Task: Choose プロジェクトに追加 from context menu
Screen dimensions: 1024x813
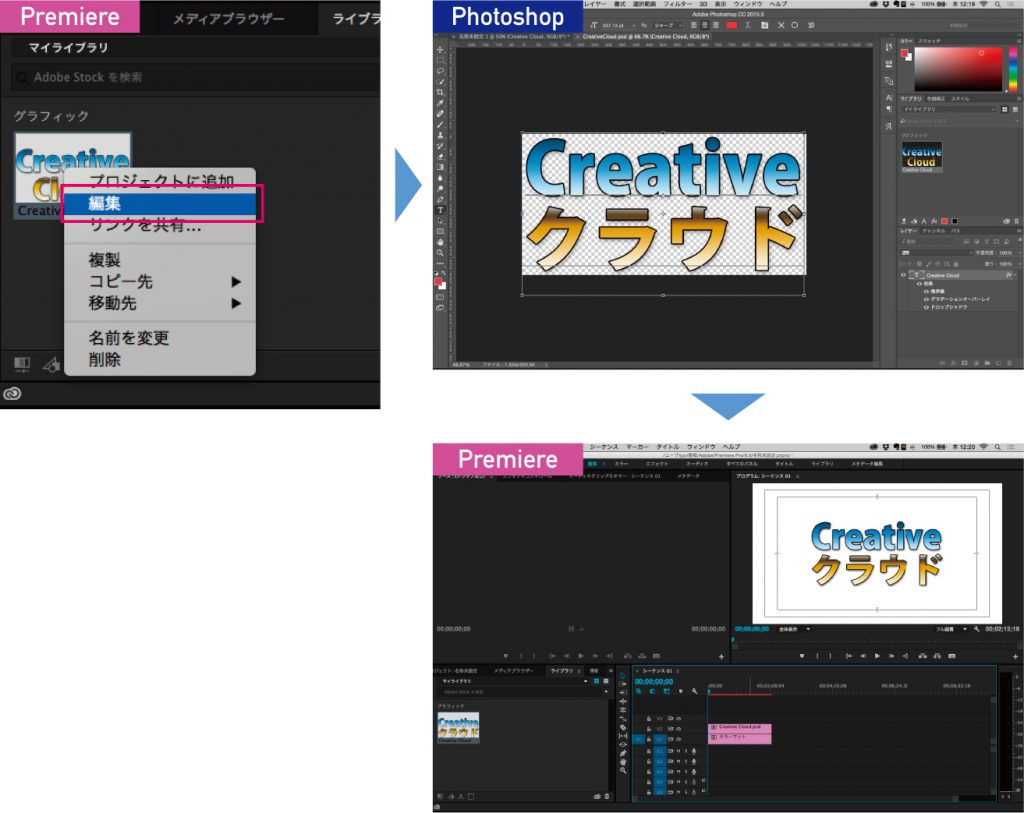Action: [x=160, y=181]
